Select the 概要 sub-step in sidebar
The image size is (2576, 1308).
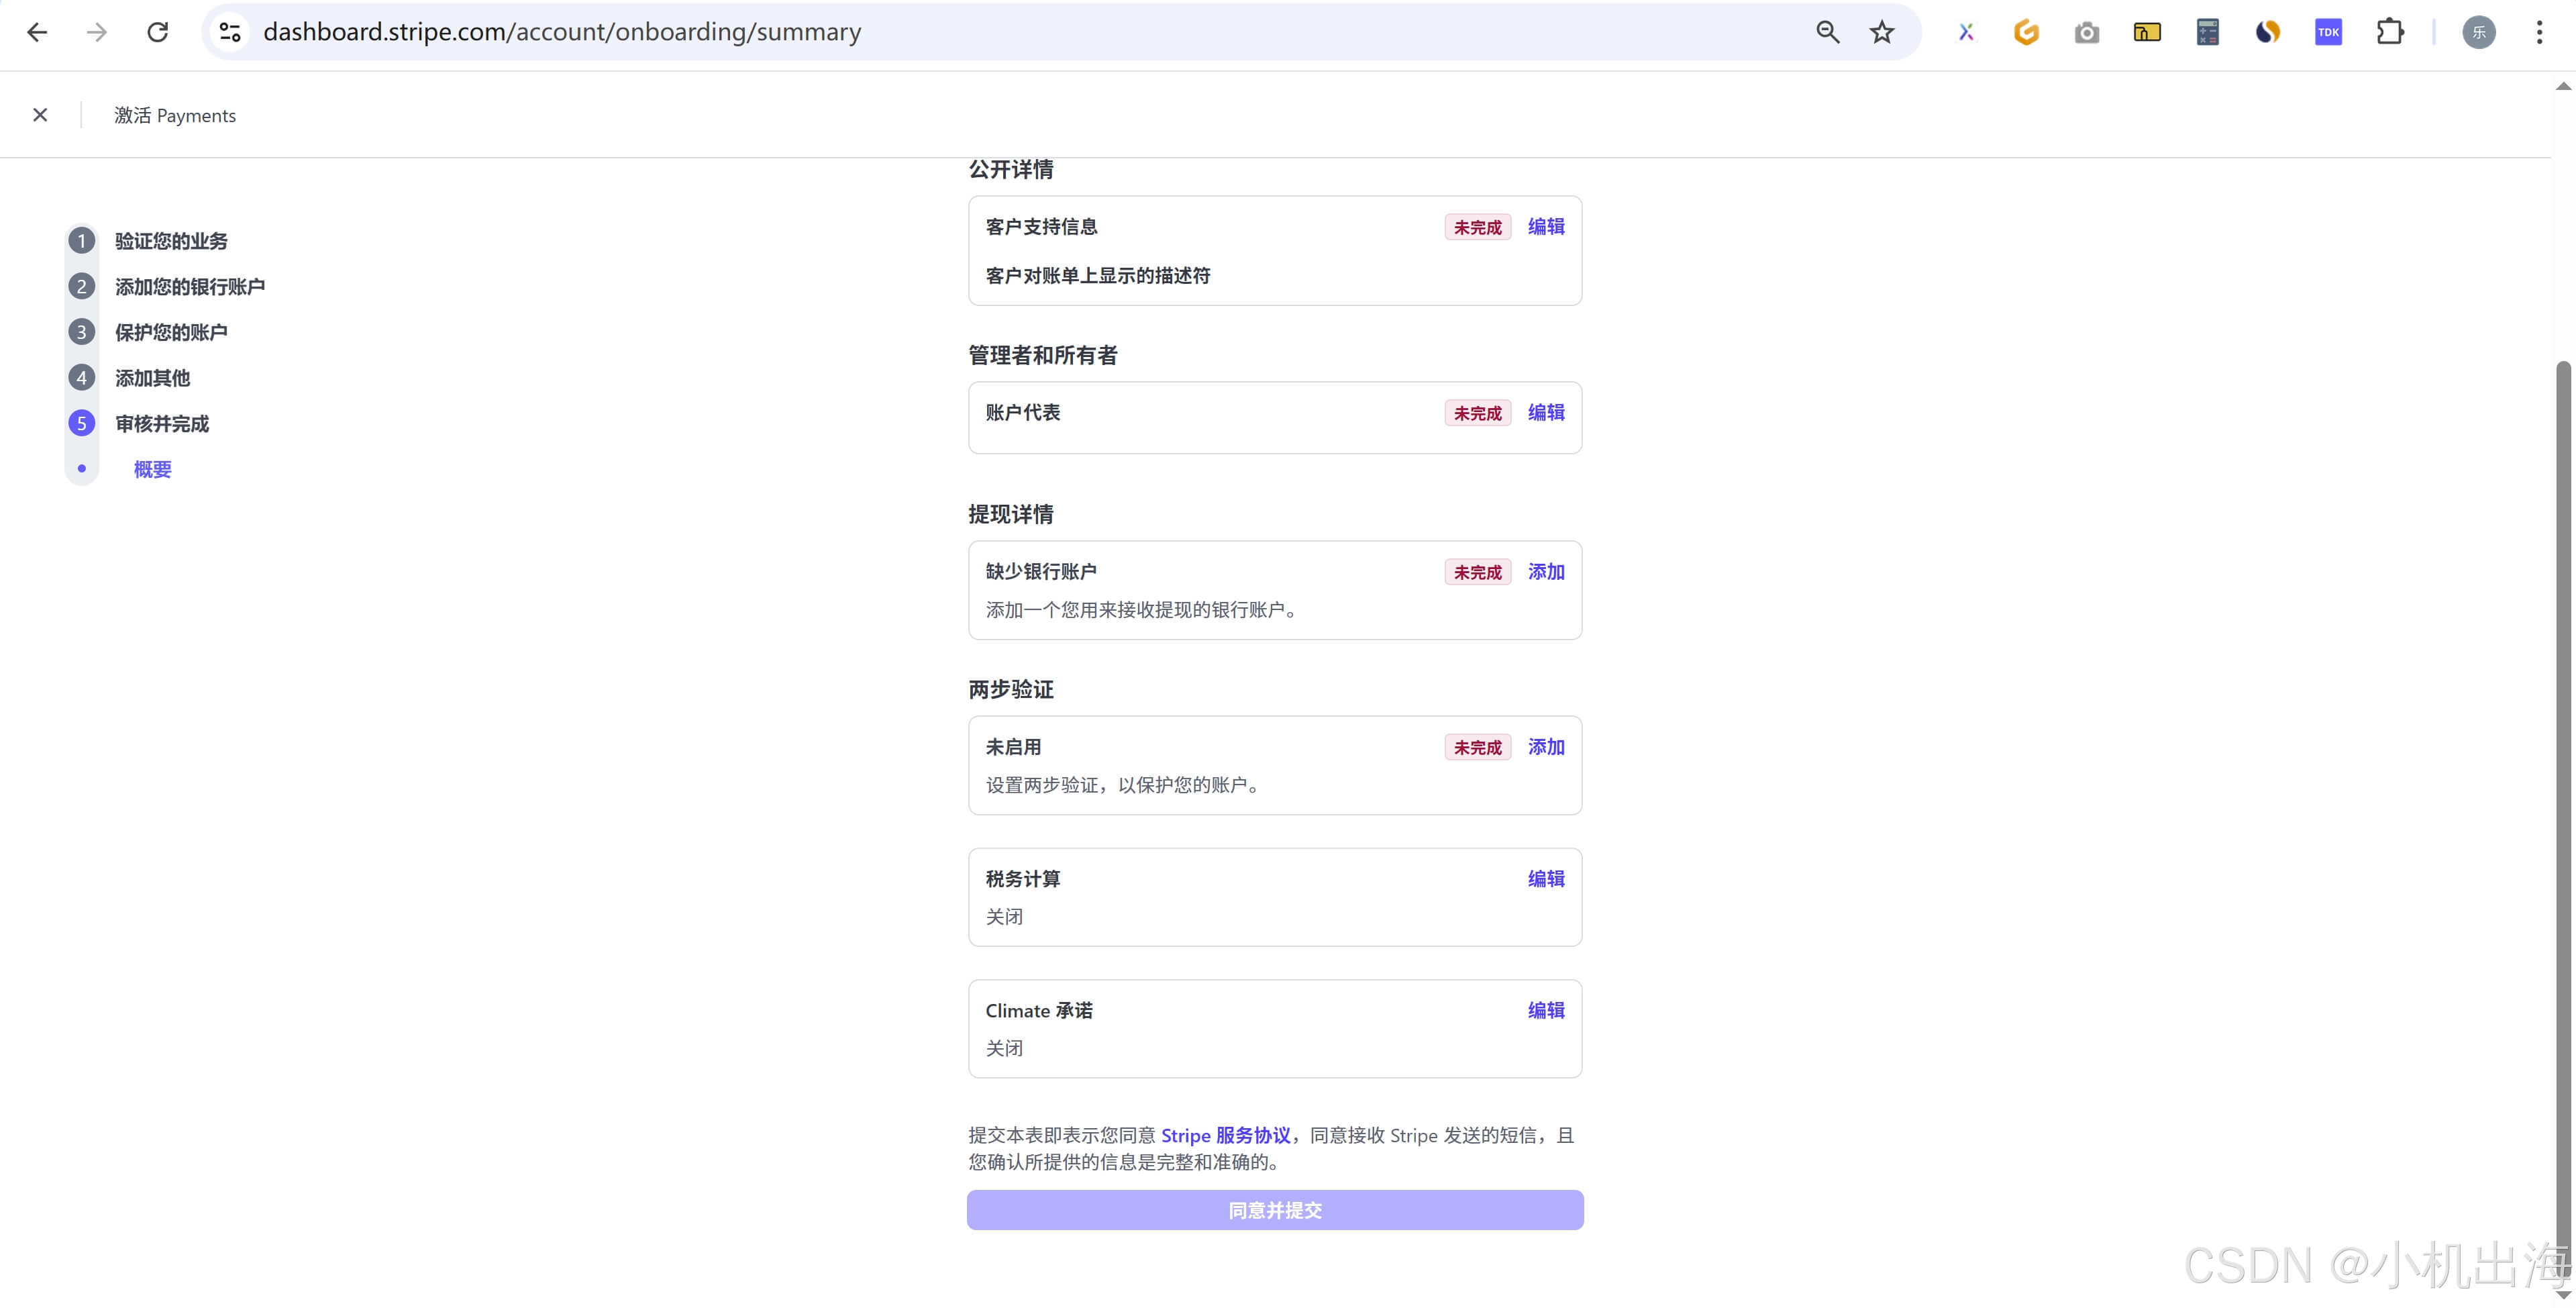click(x=152, y=469)
